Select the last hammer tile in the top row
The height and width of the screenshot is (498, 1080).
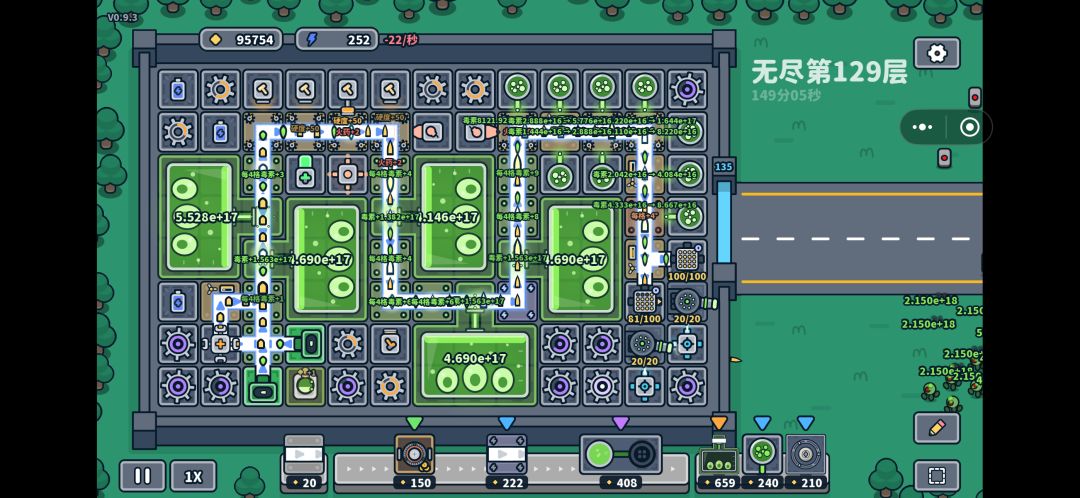coord(390,90)
